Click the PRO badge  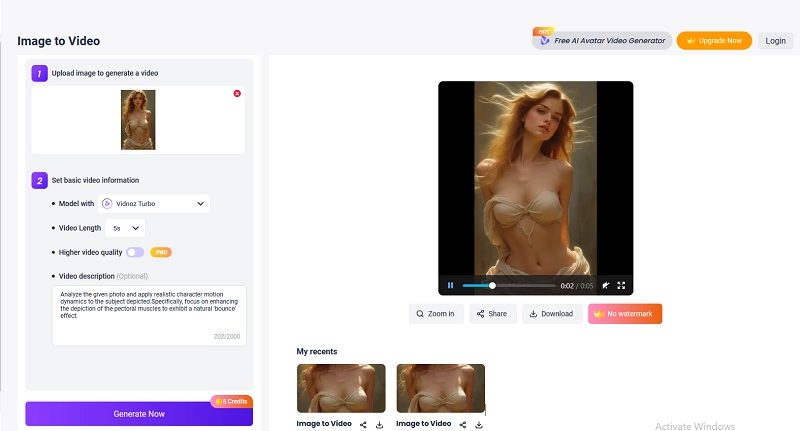click(161, 252)
